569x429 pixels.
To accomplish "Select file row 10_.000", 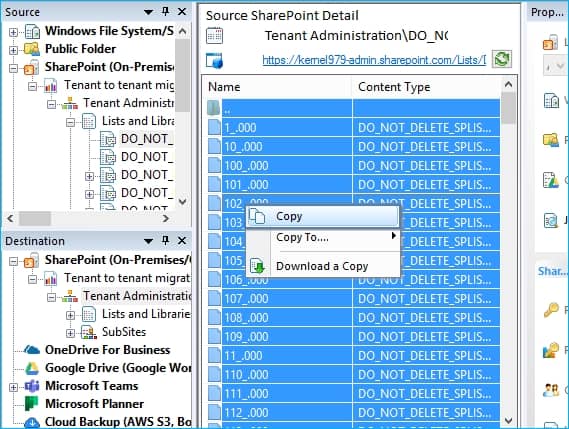I will [x=354, y=147].
